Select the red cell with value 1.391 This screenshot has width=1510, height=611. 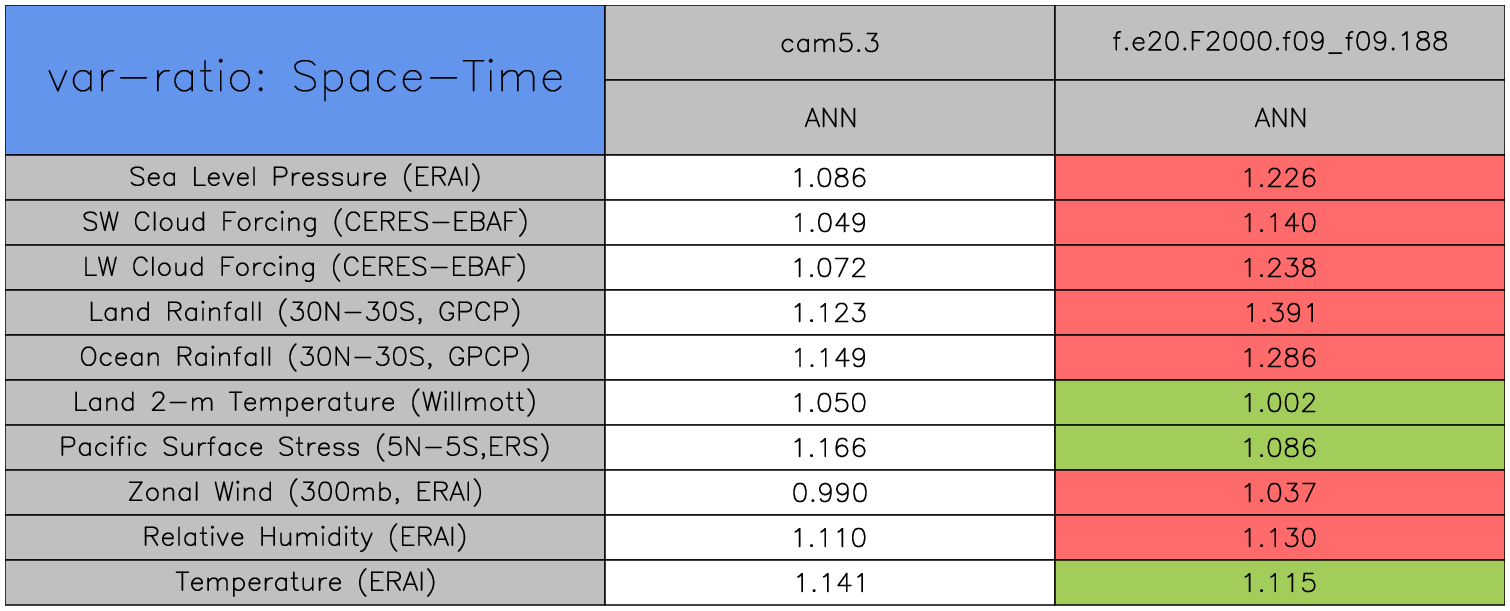tap(1280, 313)
